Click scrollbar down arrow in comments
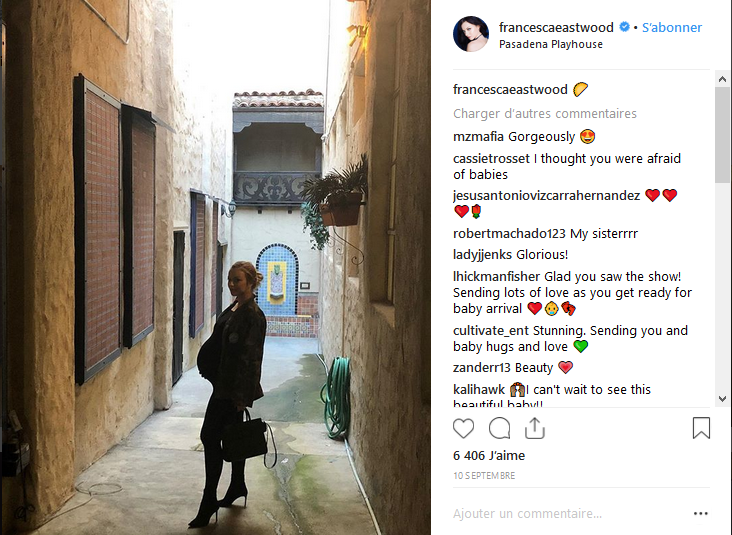Viewport: 732px width, 535px height. click(722, 399)
